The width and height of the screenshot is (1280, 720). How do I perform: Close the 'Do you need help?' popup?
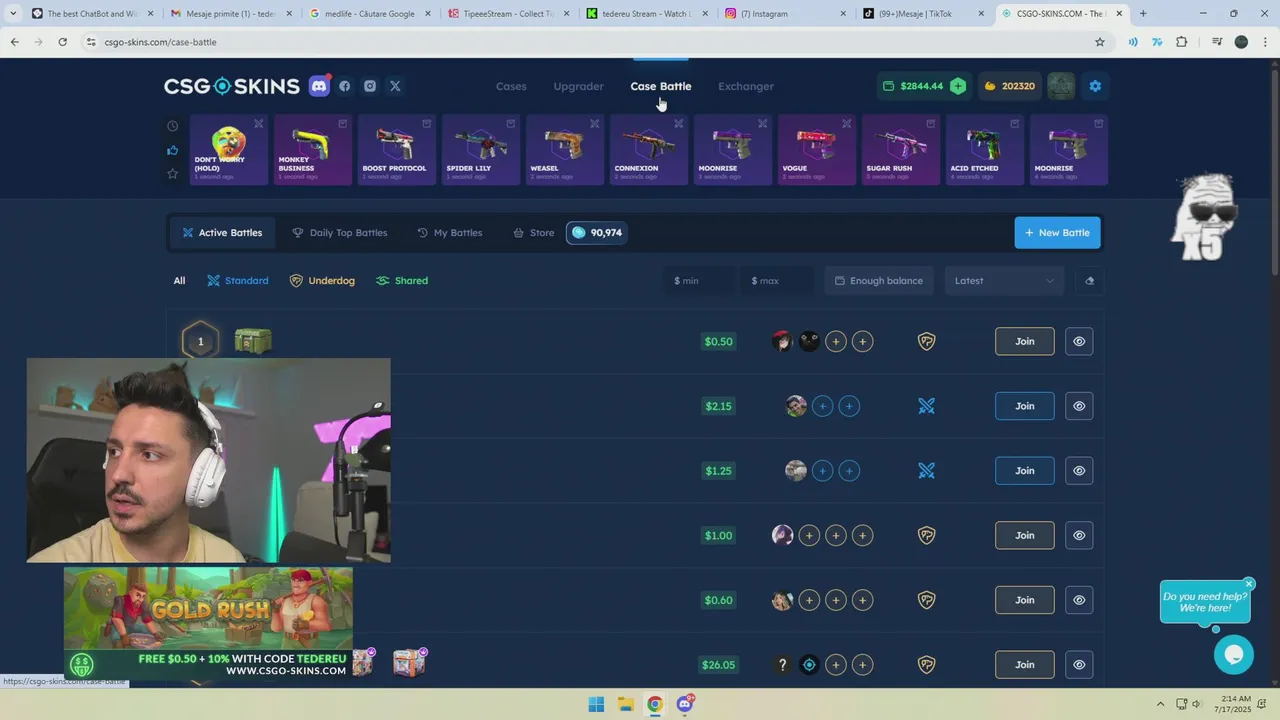point(1249,584)
